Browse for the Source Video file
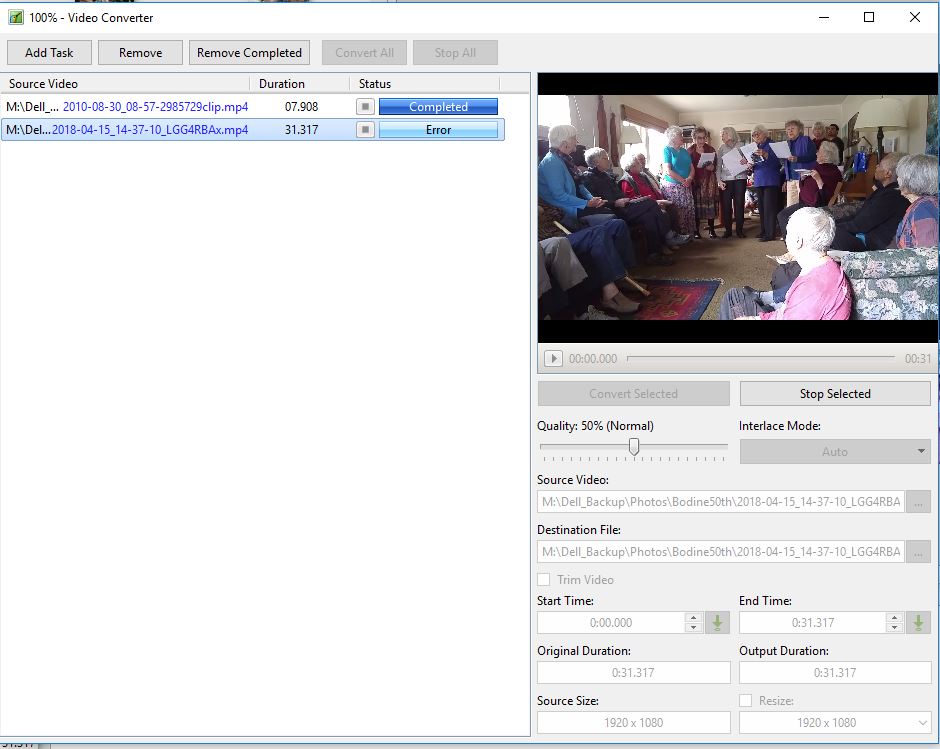 (918, 502)
